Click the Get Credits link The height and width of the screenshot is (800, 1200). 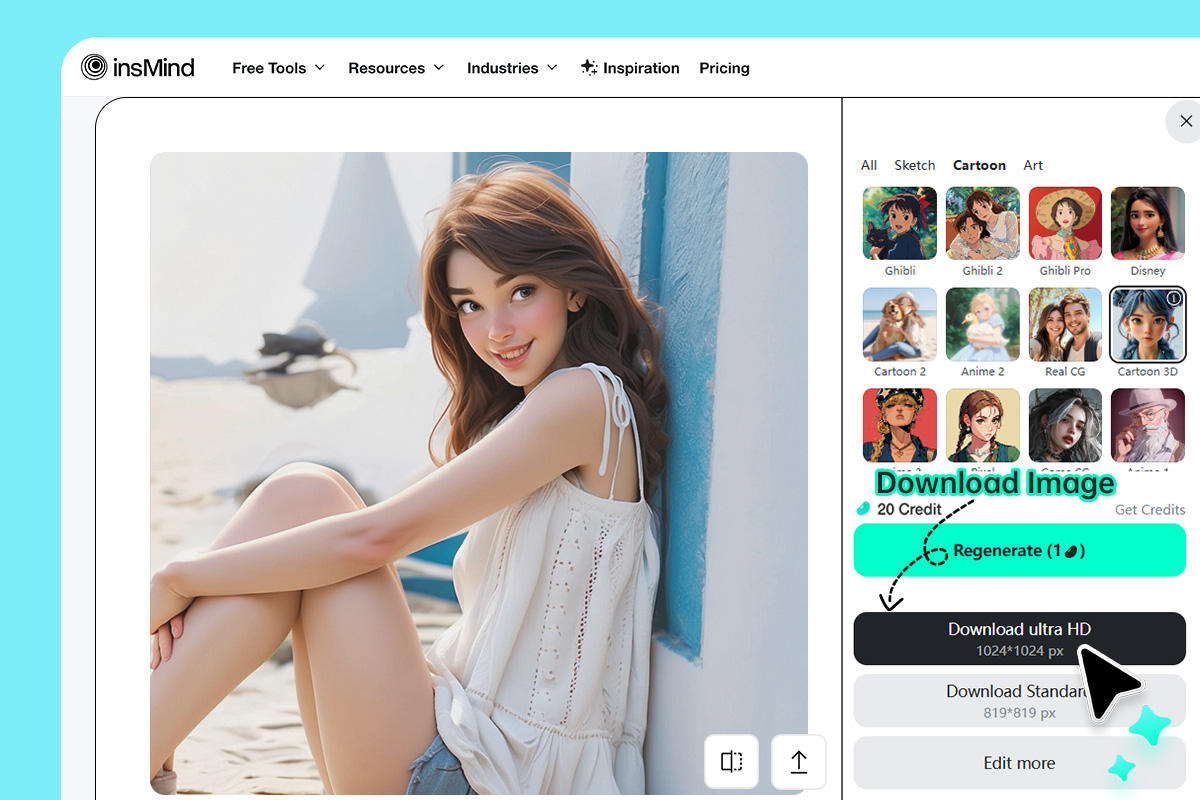pos(1150,509)
